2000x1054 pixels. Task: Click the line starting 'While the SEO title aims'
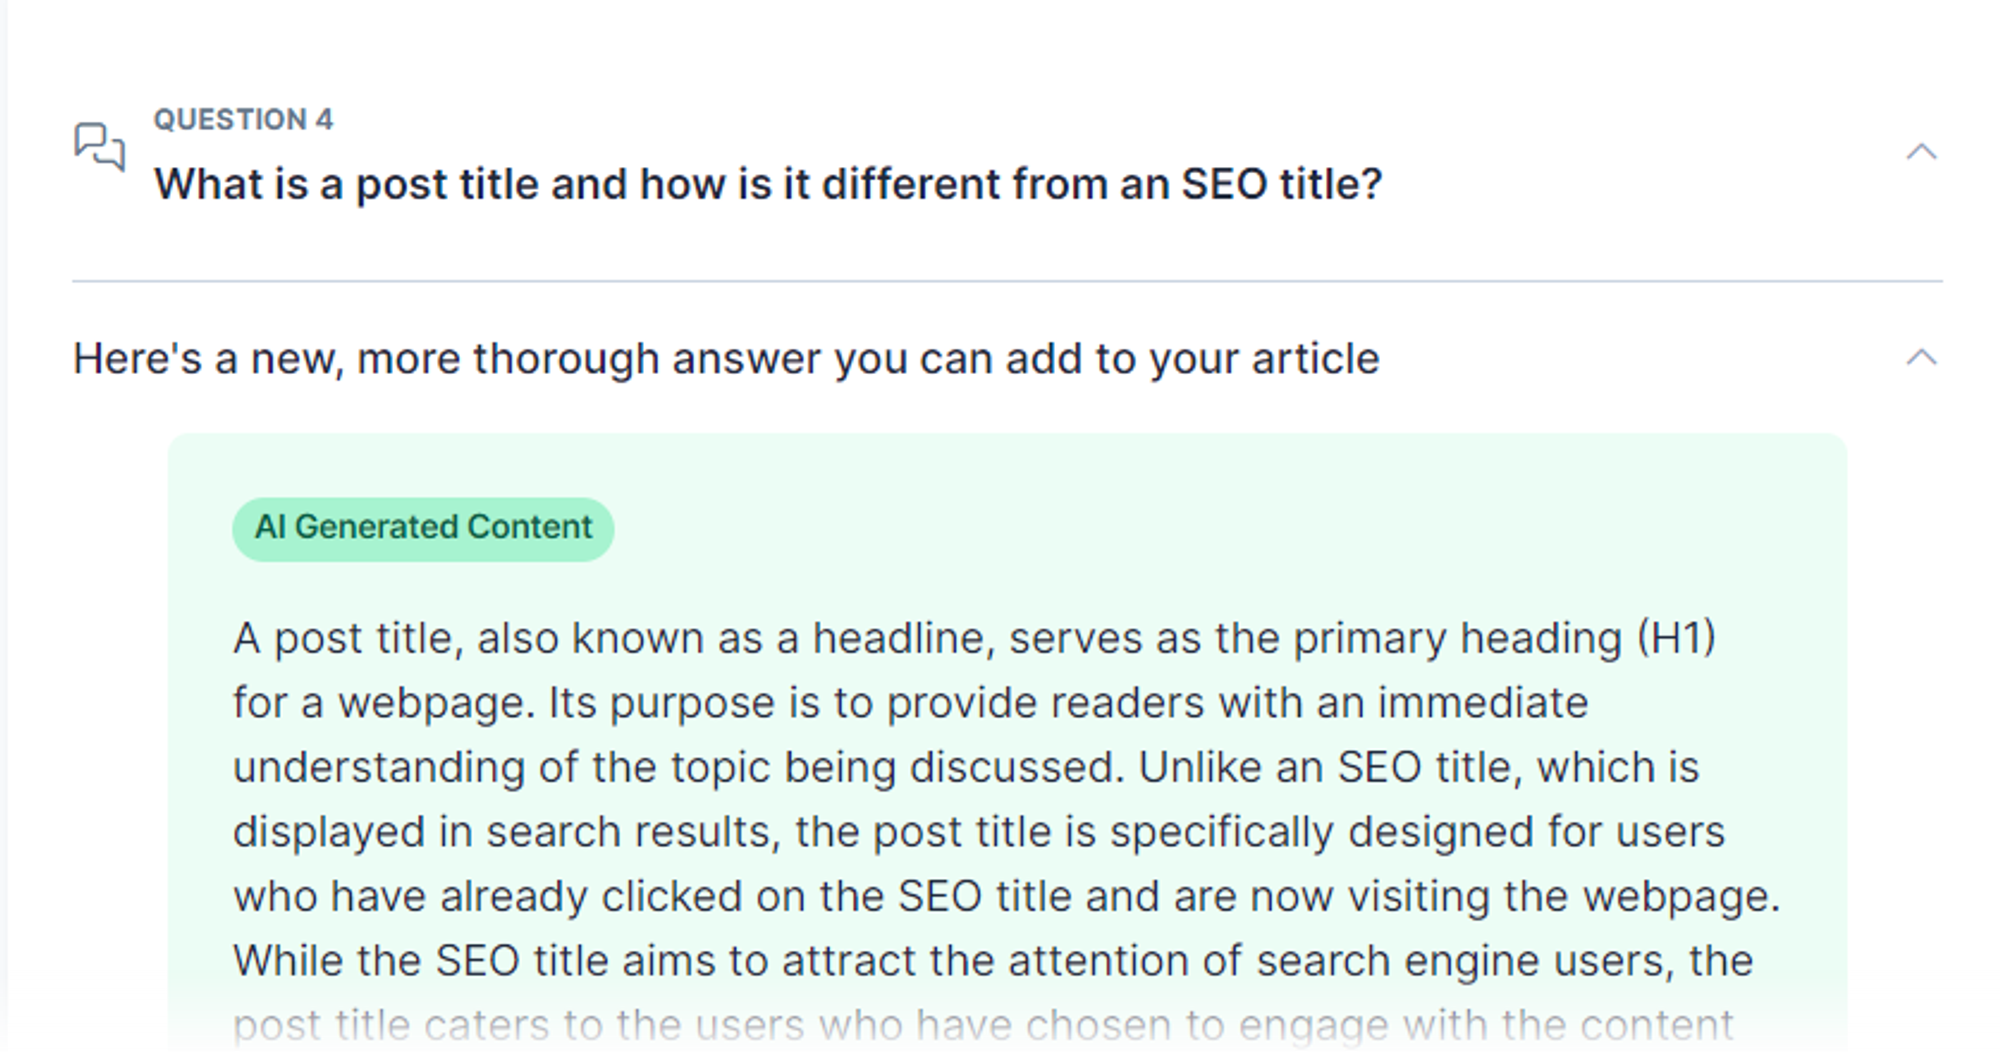pos(993,961)
